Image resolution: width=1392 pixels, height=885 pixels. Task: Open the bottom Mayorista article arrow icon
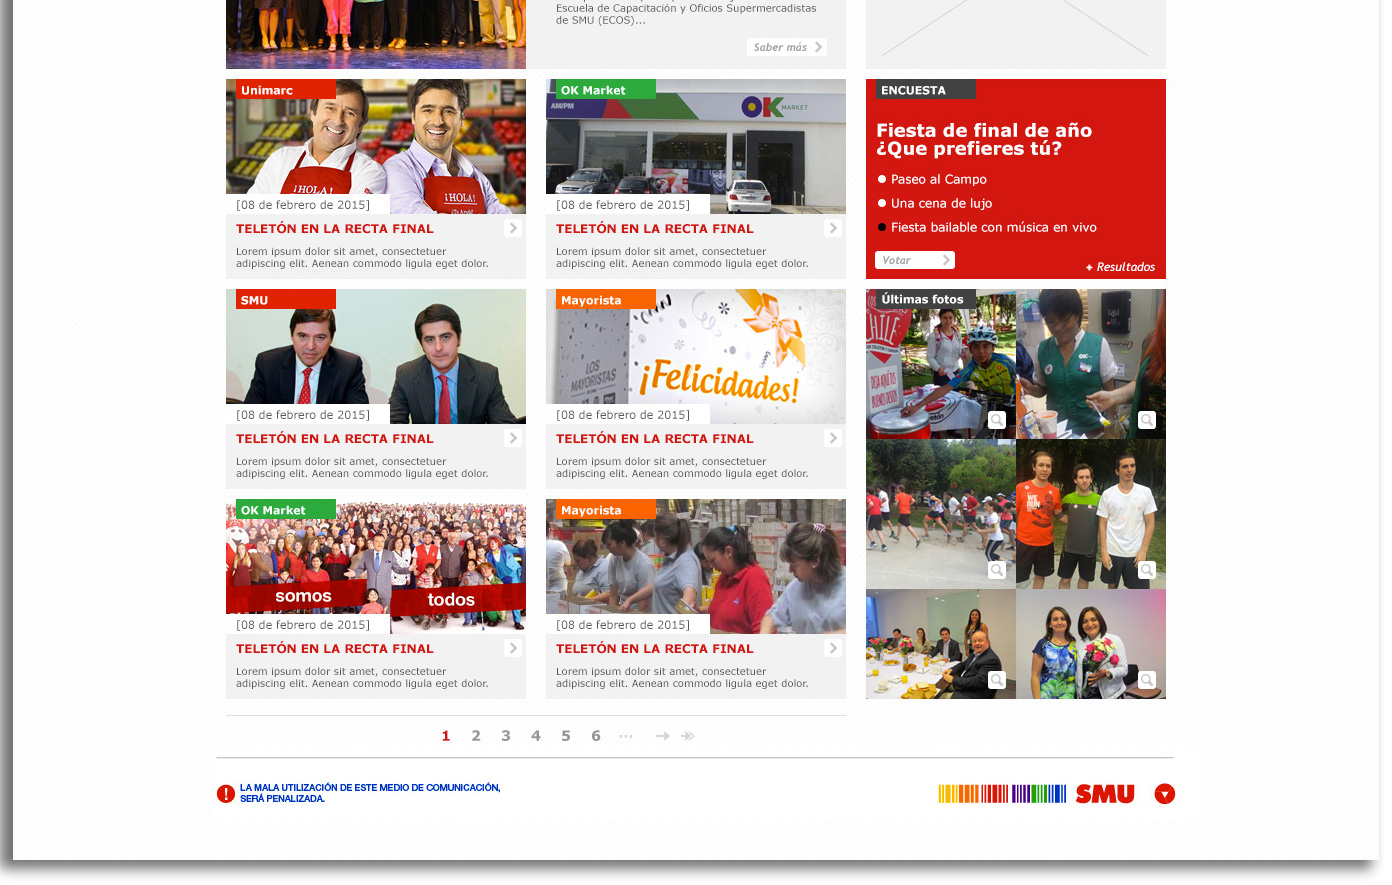833,648
